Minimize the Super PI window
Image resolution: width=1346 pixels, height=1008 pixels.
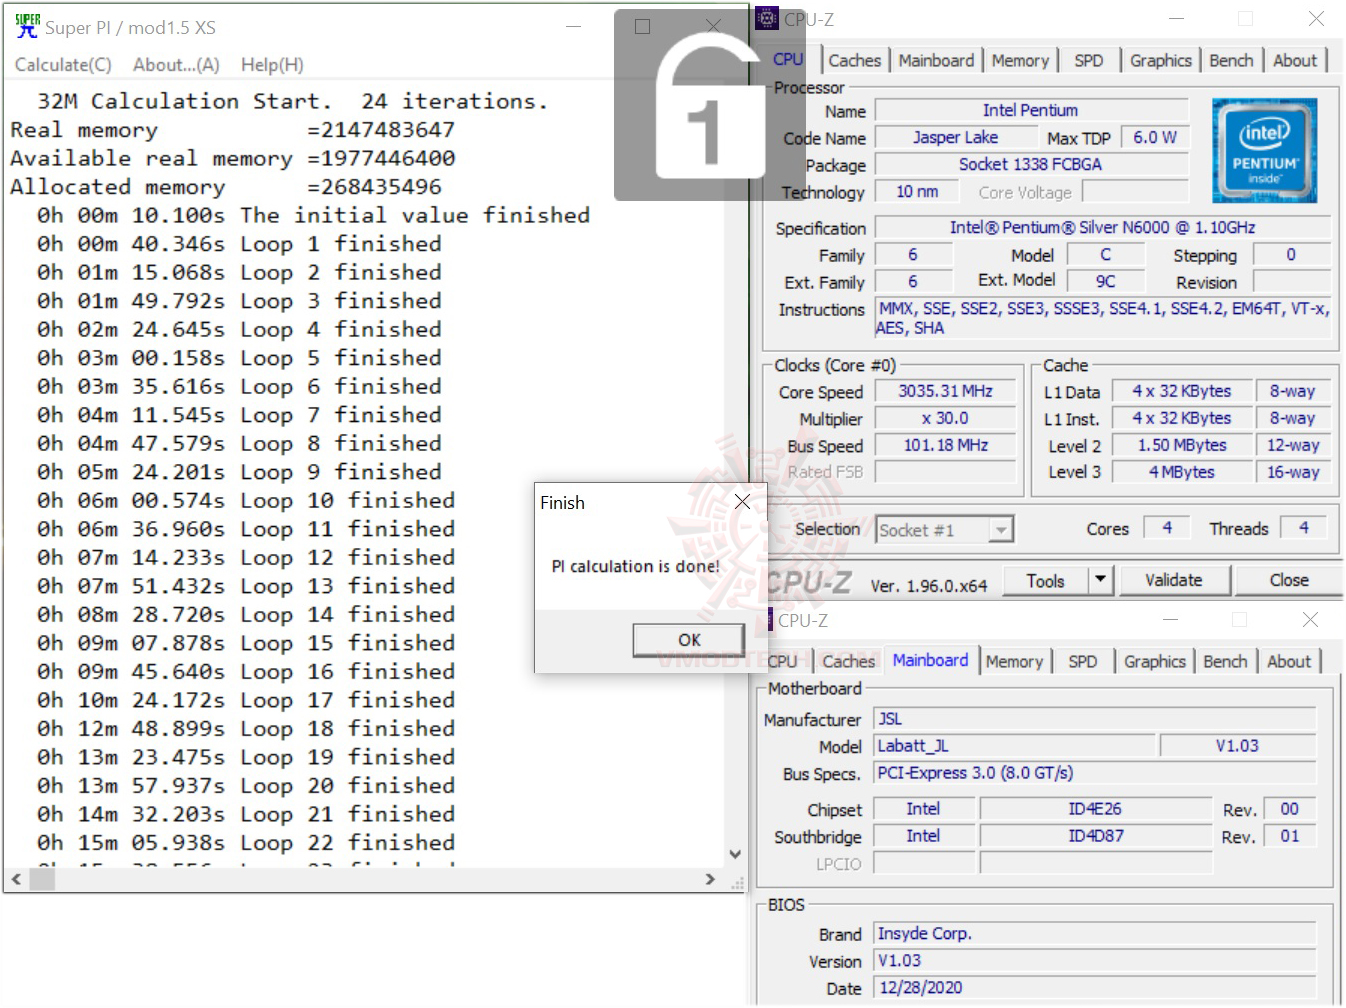pos(573,27)
